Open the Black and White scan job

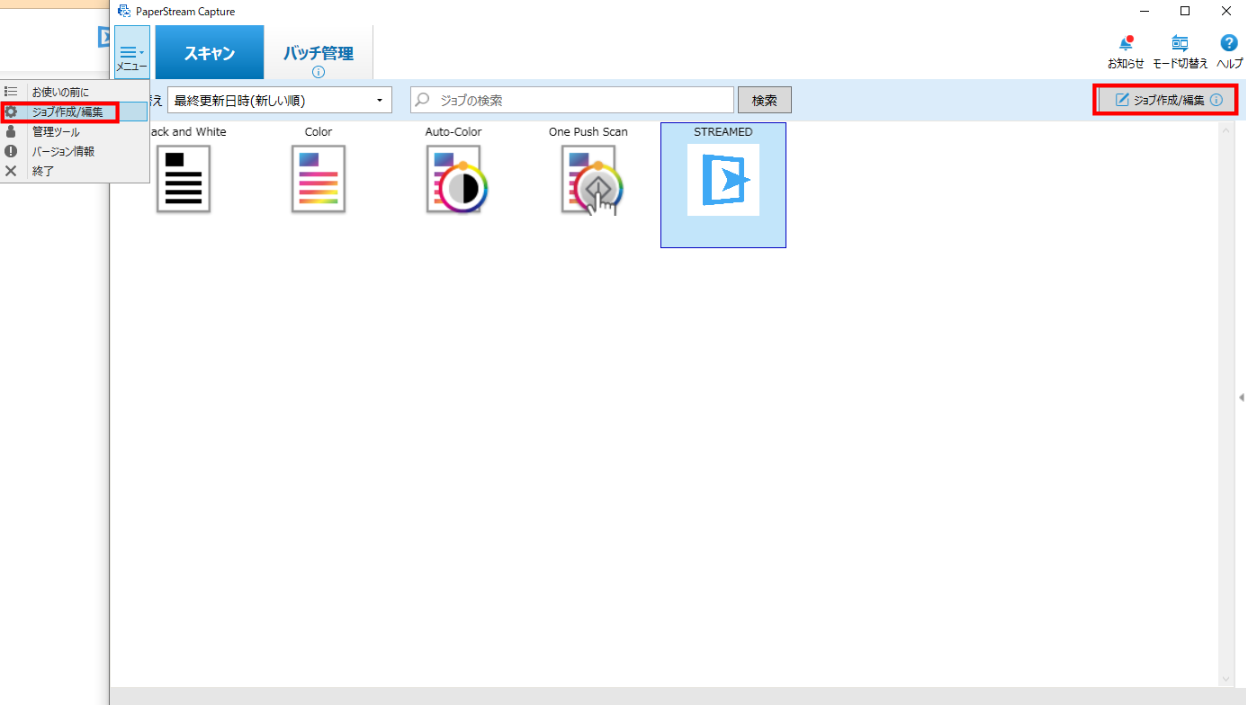(x=183, y=179)
